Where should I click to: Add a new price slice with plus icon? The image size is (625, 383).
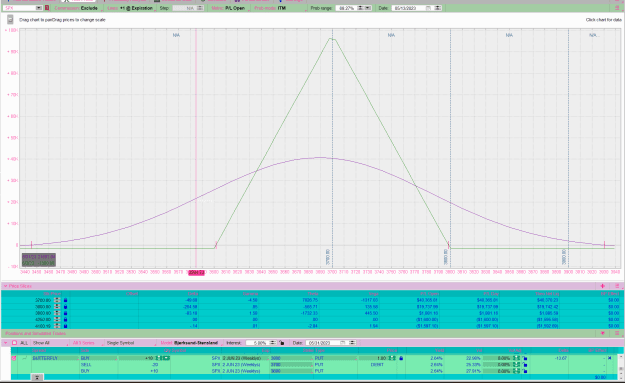point(602,286)
